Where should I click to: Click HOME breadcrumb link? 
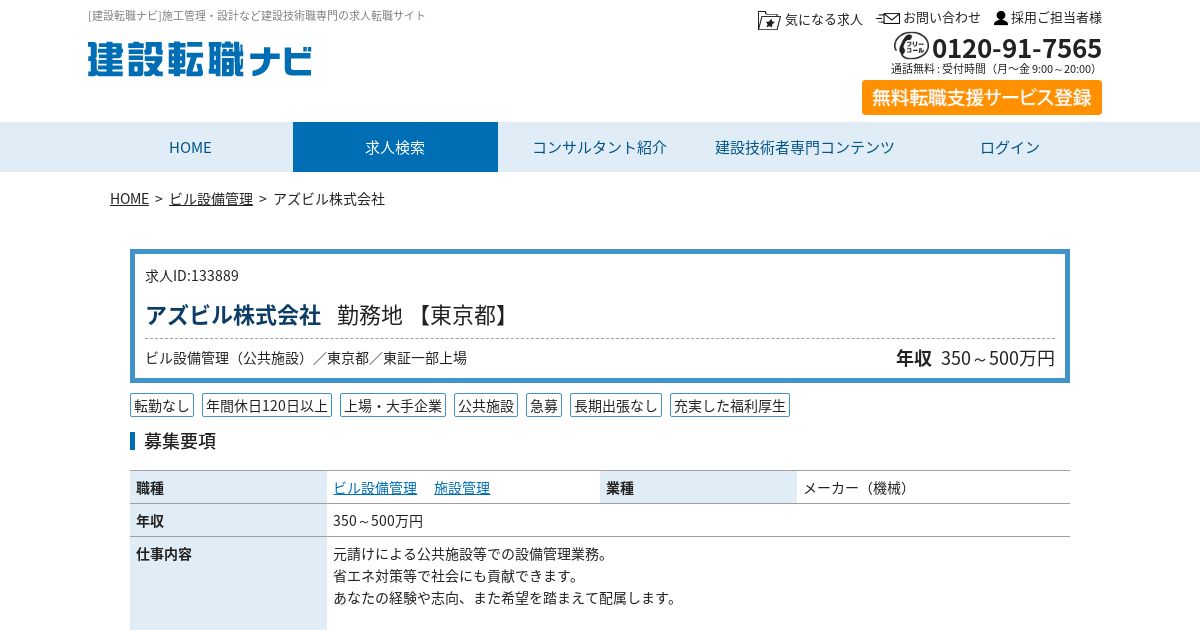tap(129, 199)
